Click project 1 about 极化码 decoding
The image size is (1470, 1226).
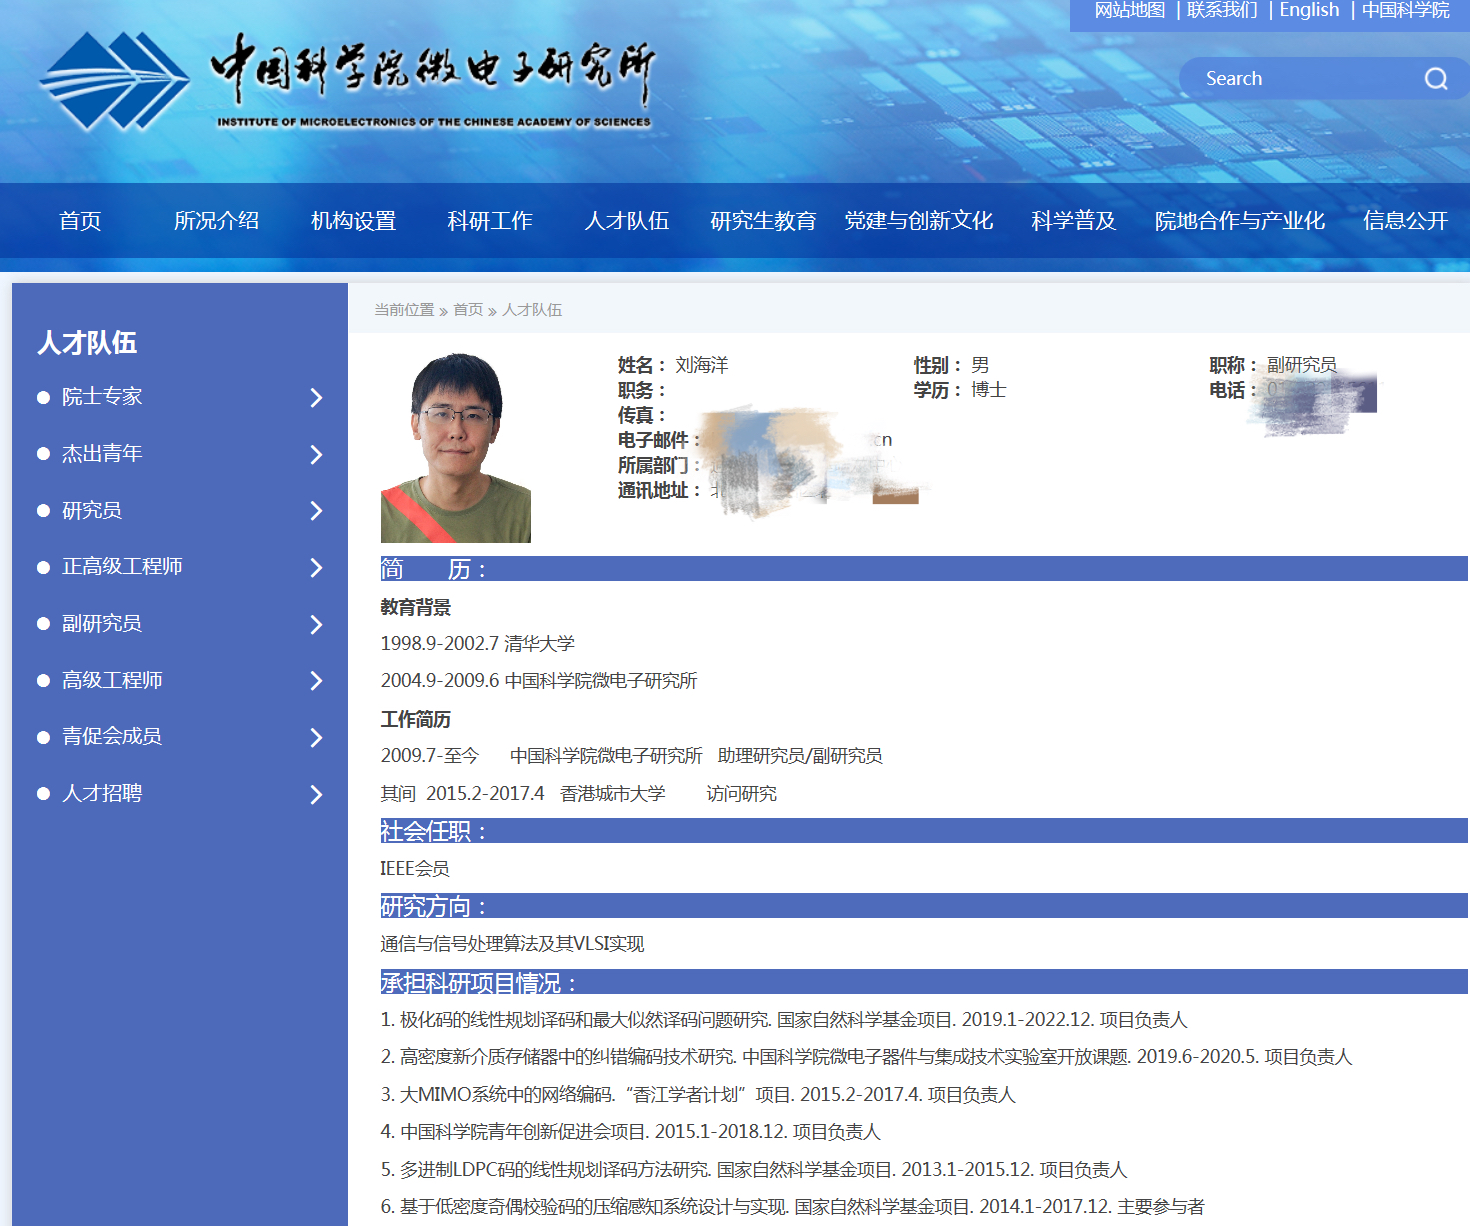[784, 1020]
